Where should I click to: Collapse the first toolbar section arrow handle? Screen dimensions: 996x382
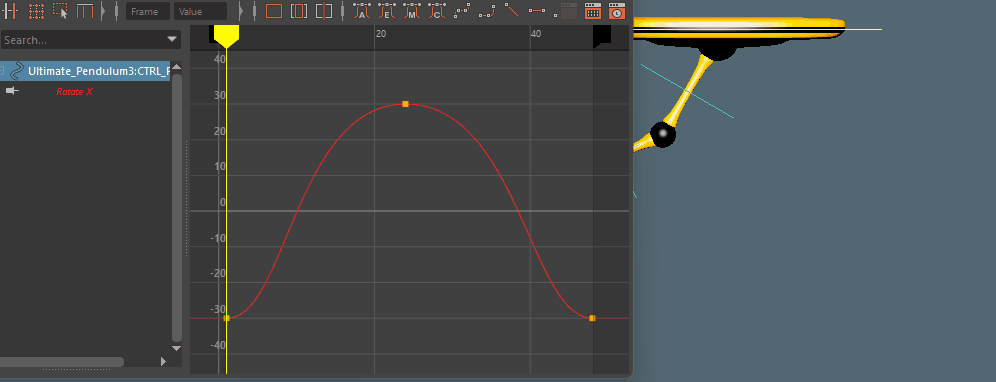point(104,11)
